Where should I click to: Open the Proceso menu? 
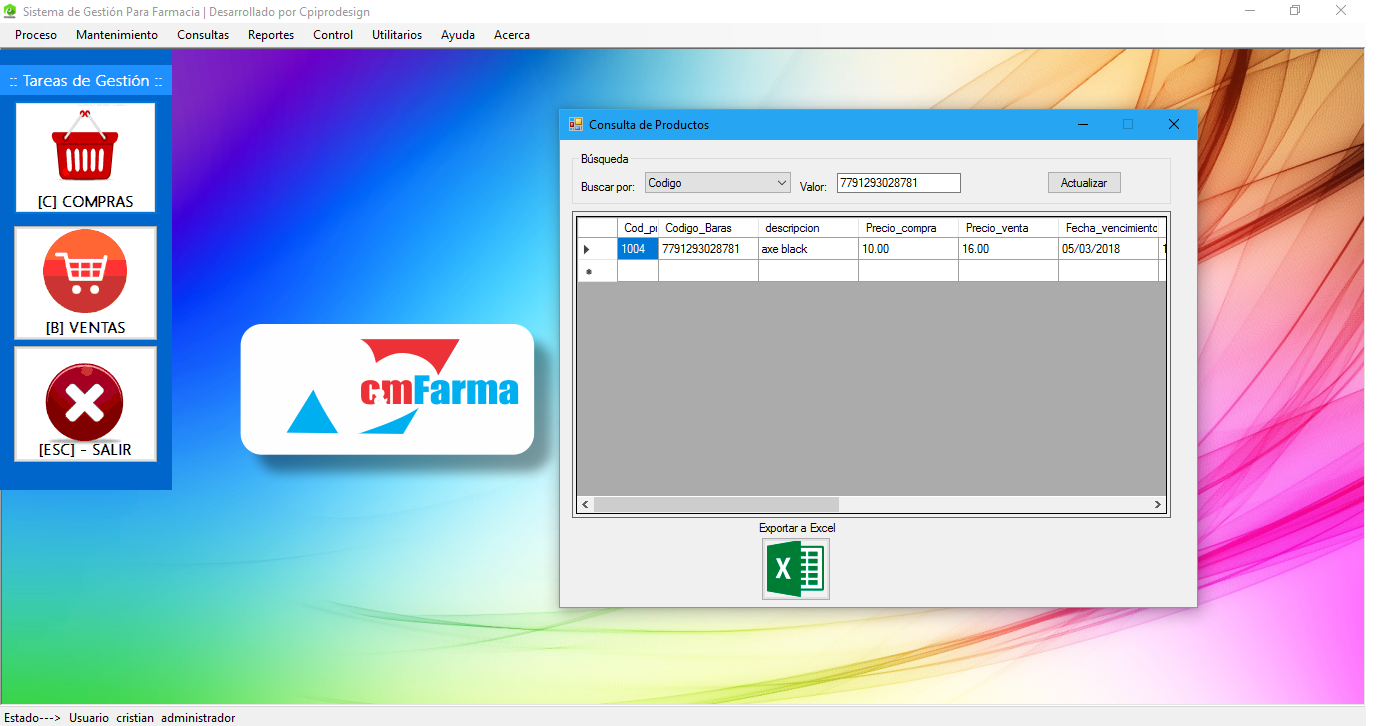click(x=36, y=35)
